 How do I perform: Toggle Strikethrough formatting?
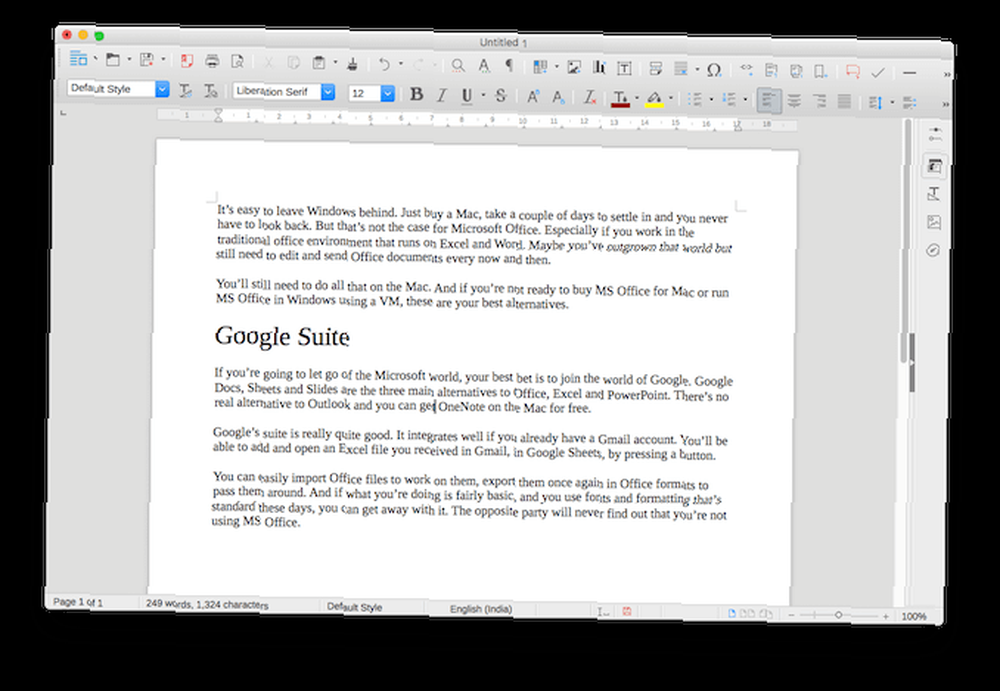tap(501, 96)
